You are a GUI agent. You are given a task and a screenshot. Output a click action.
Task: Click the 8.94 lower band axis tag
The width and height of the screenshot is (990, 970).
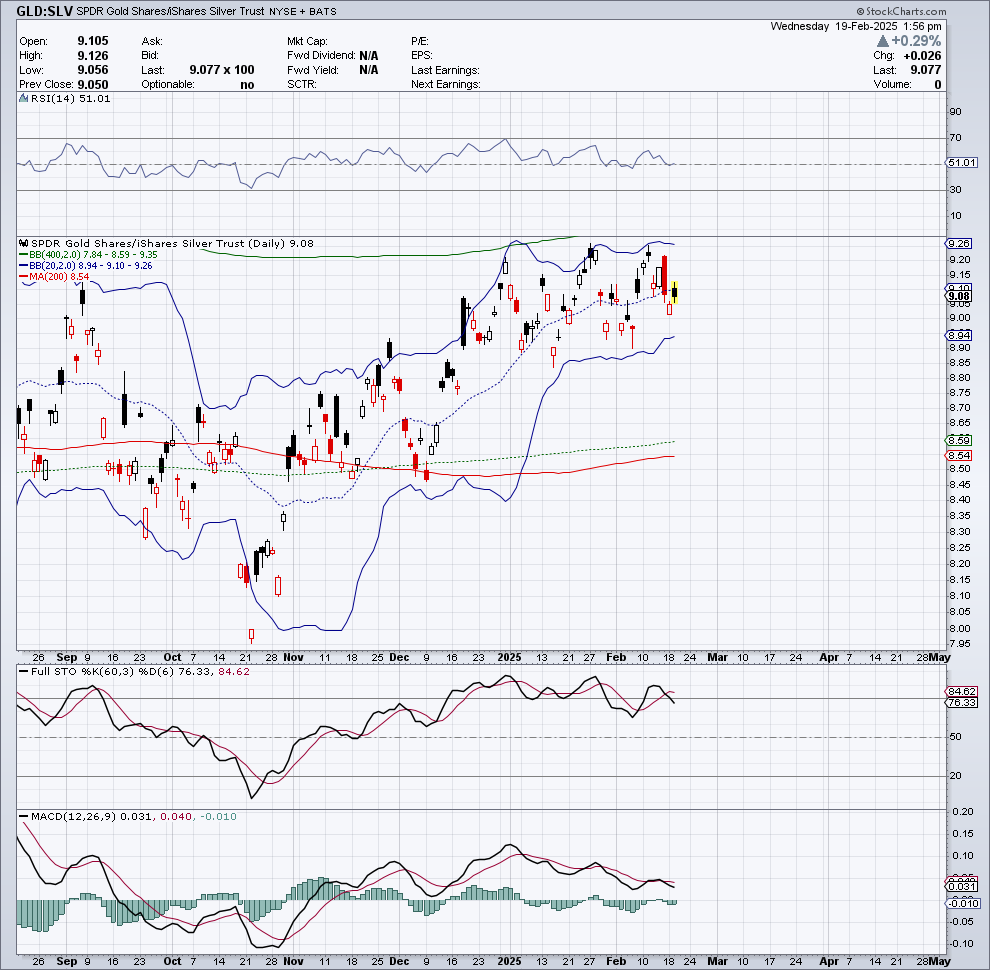[959, 335]
